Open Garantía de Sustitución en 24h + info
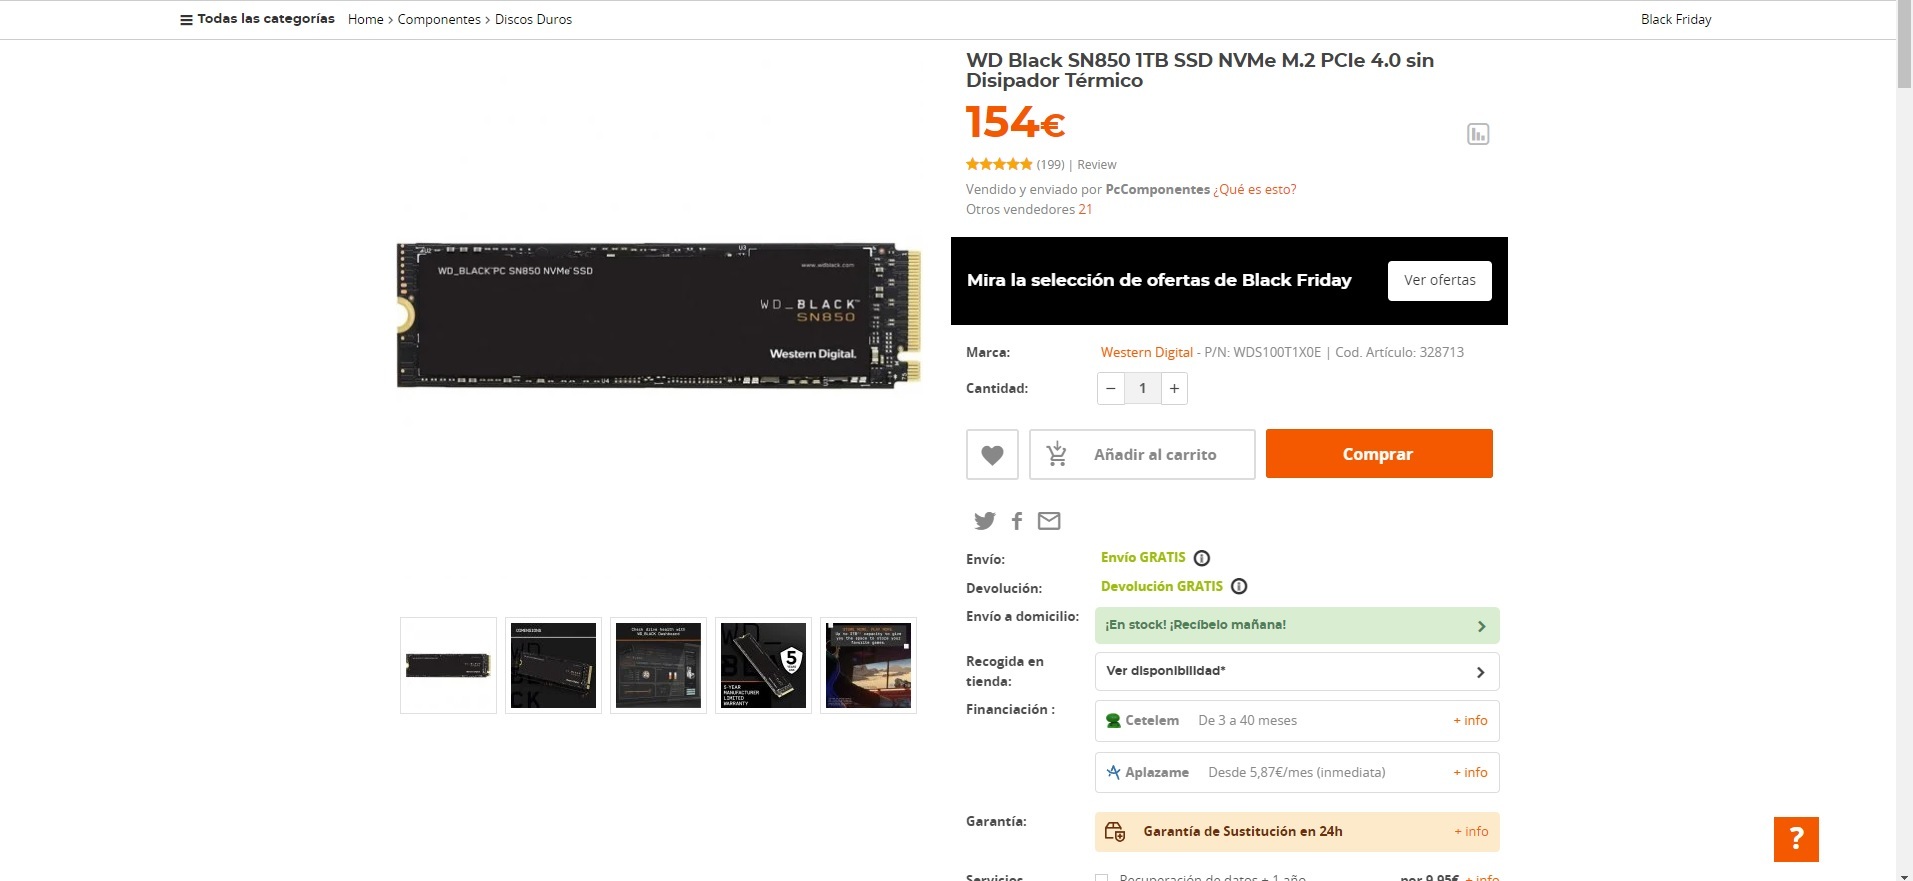 click(1471, 831)
